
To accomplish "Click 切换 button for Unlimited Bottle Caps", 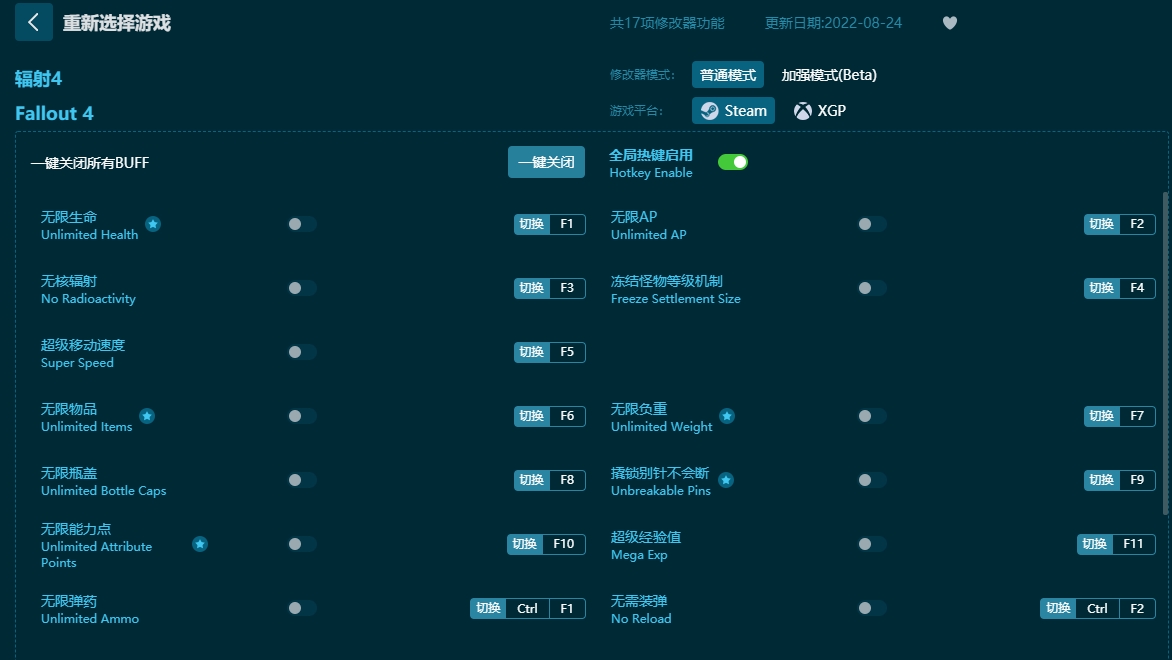I will (531, 480).
